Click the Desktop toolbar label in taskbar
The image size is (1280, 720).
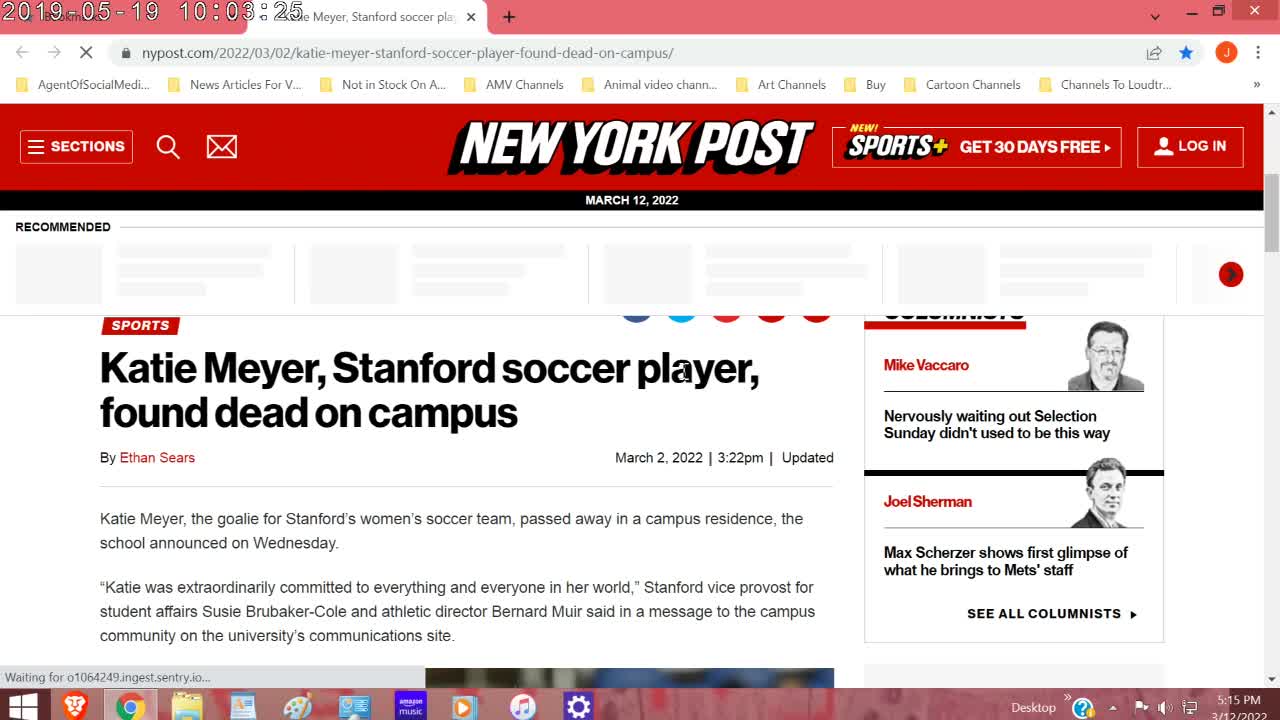click(x=1033, y=707)
